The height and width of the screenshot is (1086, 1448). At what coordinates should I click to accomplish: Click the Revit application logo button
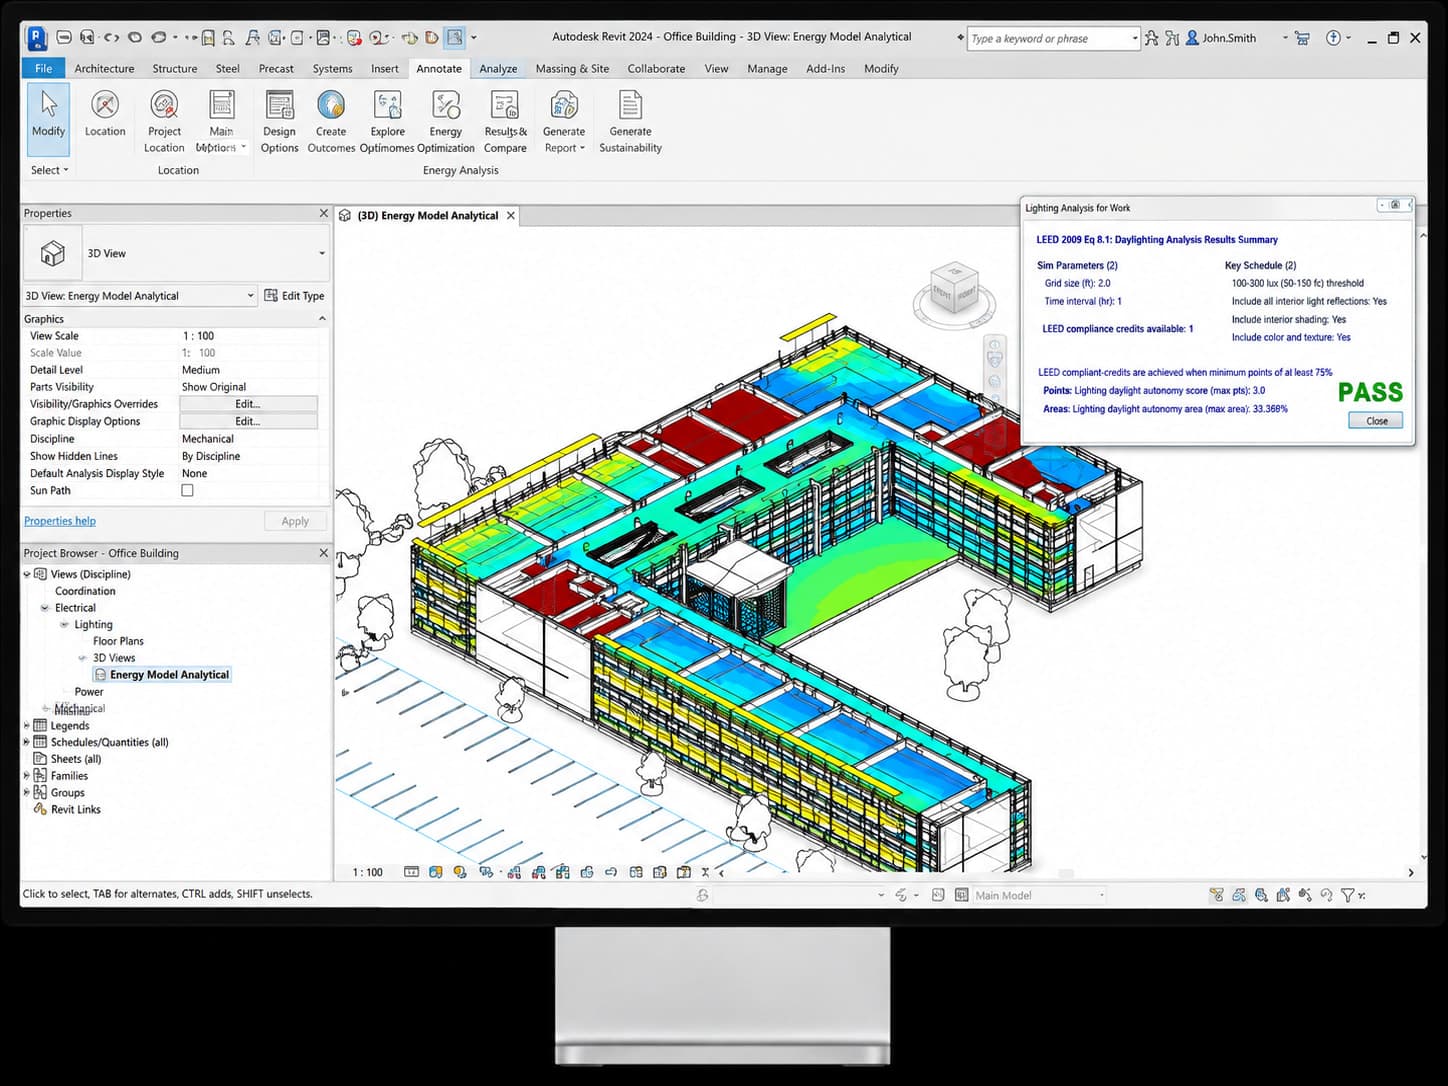point(36,38)
